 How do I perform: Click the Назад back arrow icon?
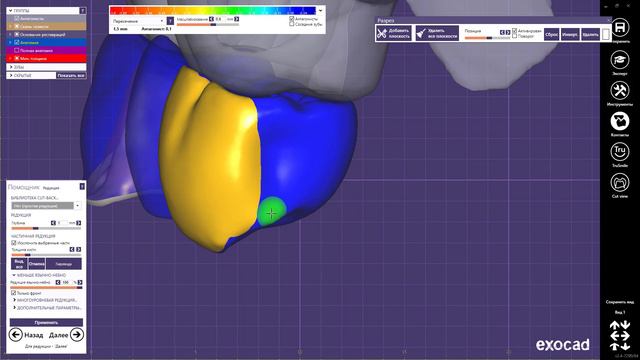tap(16, 335)
